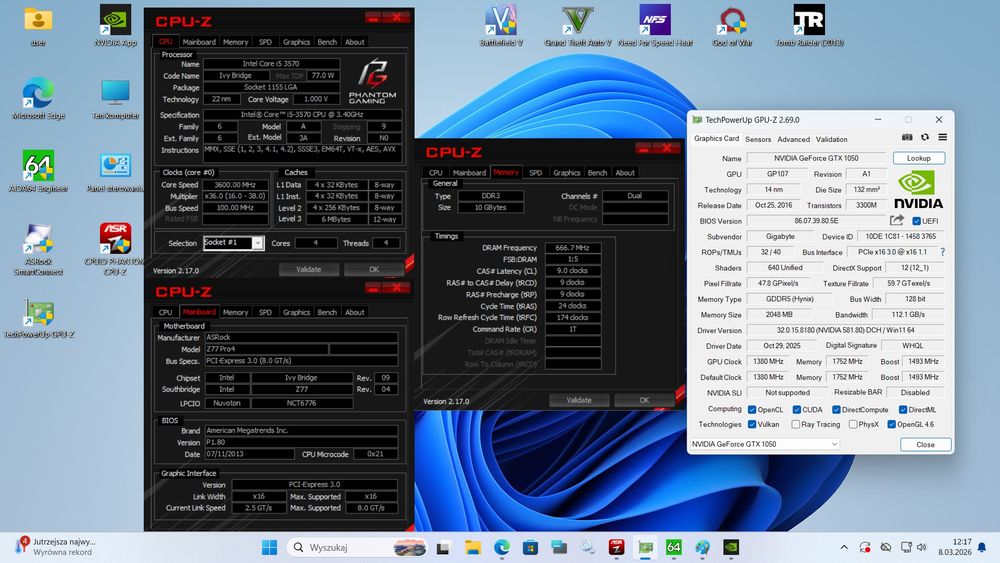Screen dimensions: 1000x563
Task: Click Validate in the CPU-Z Memory window
Action: point(579,400)
